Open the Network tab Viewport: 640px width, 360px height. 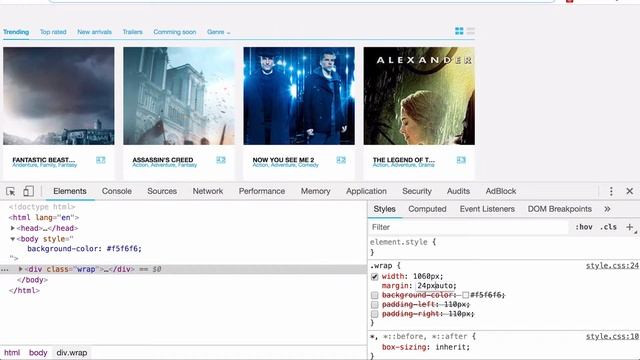click(208, 191)
